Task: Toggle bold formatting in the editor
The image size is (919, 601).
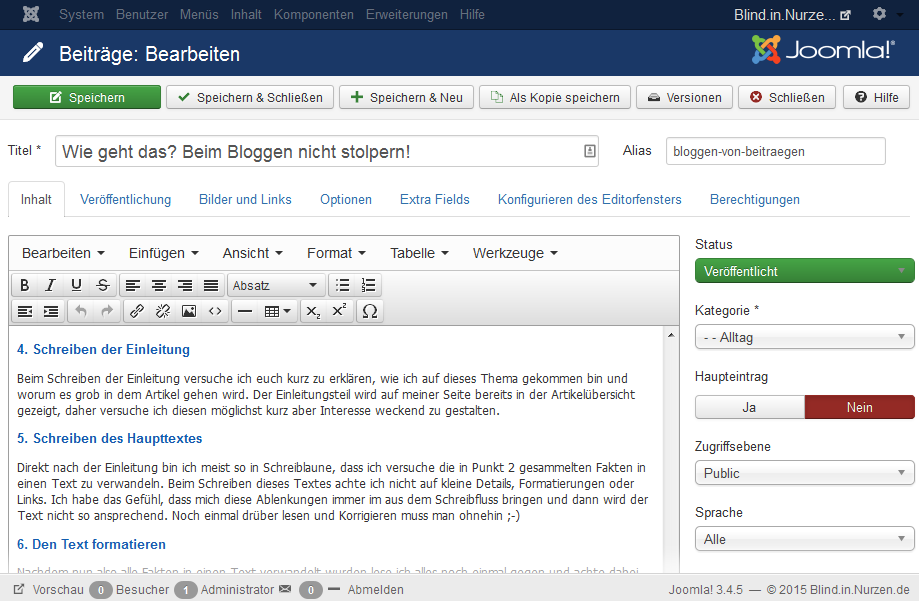Action: (x=24, y=286)
